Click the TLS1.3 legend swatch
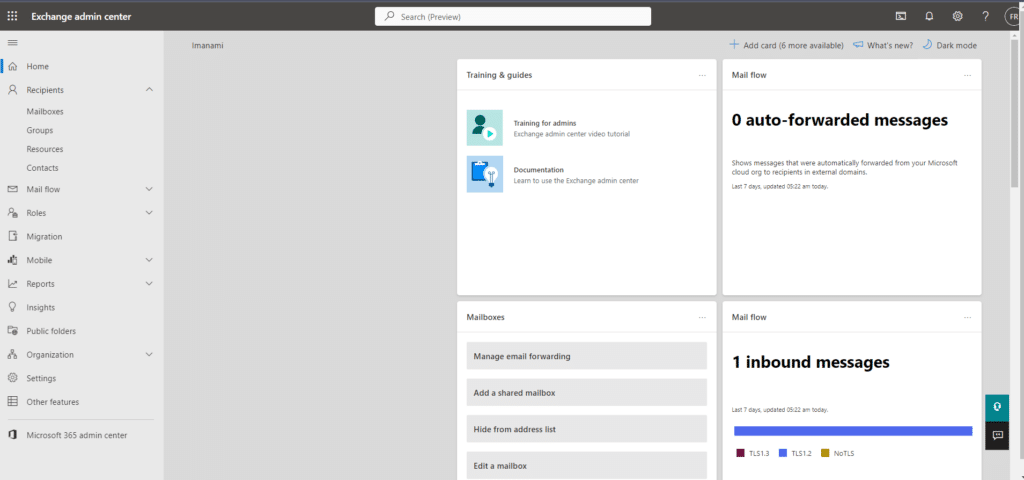This screenshot has height=480, width=1024. (x=741, y=453)
